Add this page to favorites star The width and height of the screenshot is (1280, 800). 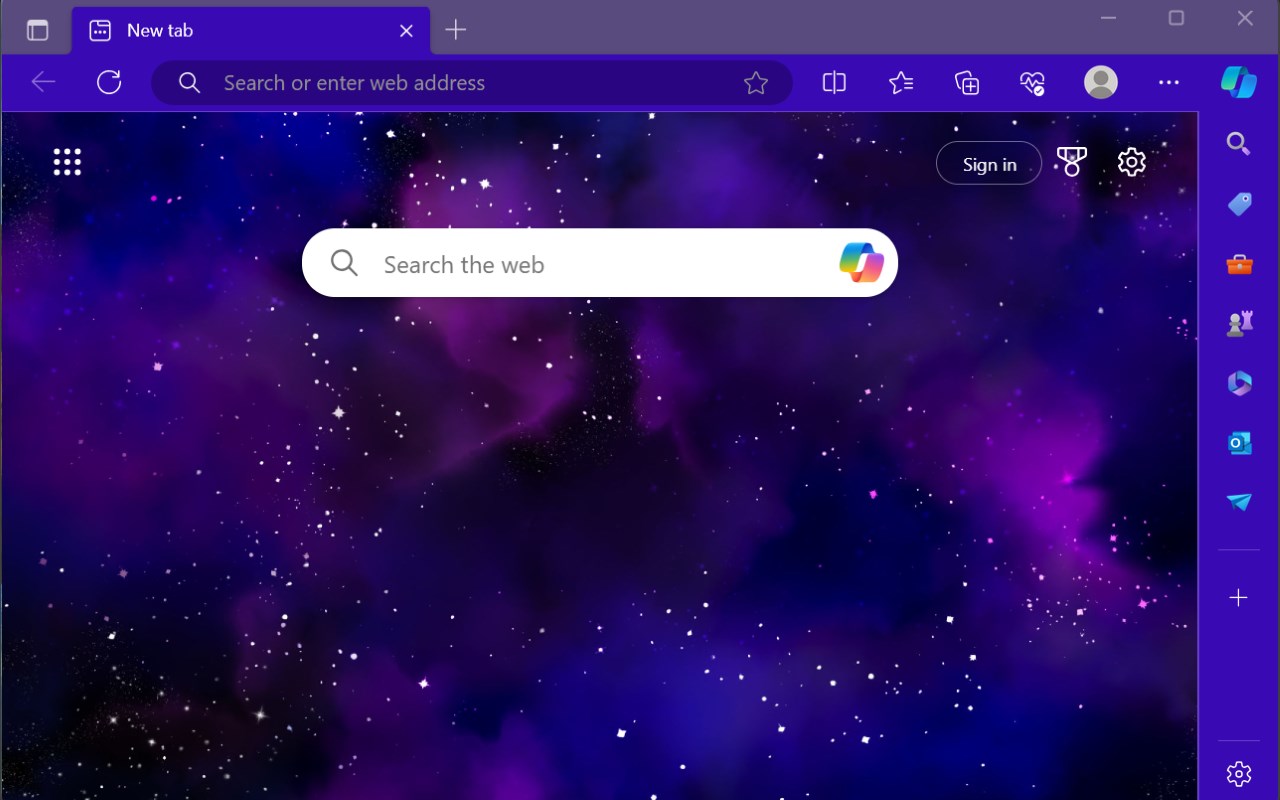pos(756,83)
